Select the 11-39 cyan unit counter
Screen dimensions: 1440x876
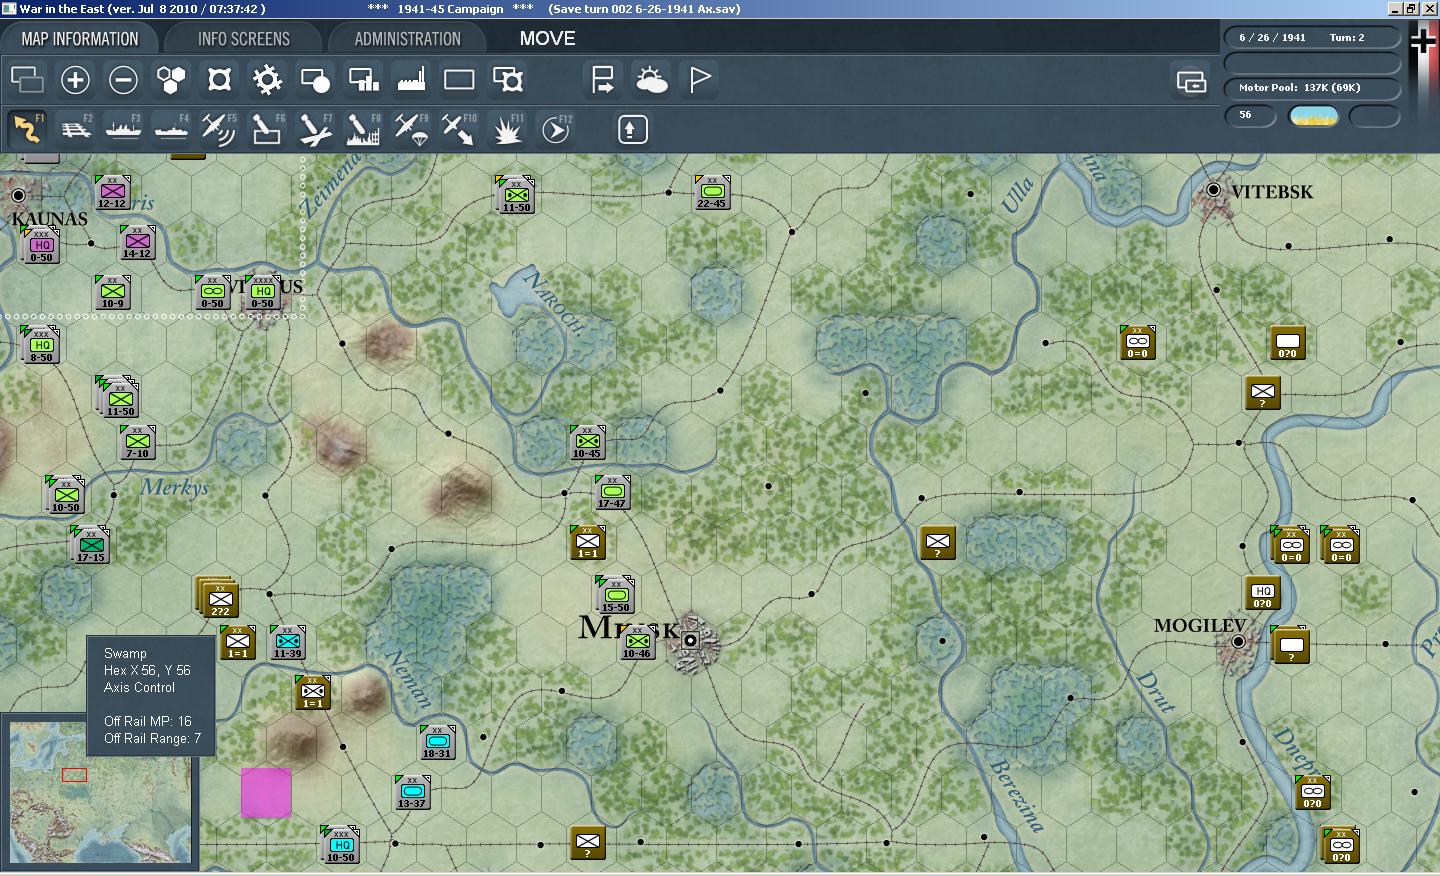(x=287, y=642)
